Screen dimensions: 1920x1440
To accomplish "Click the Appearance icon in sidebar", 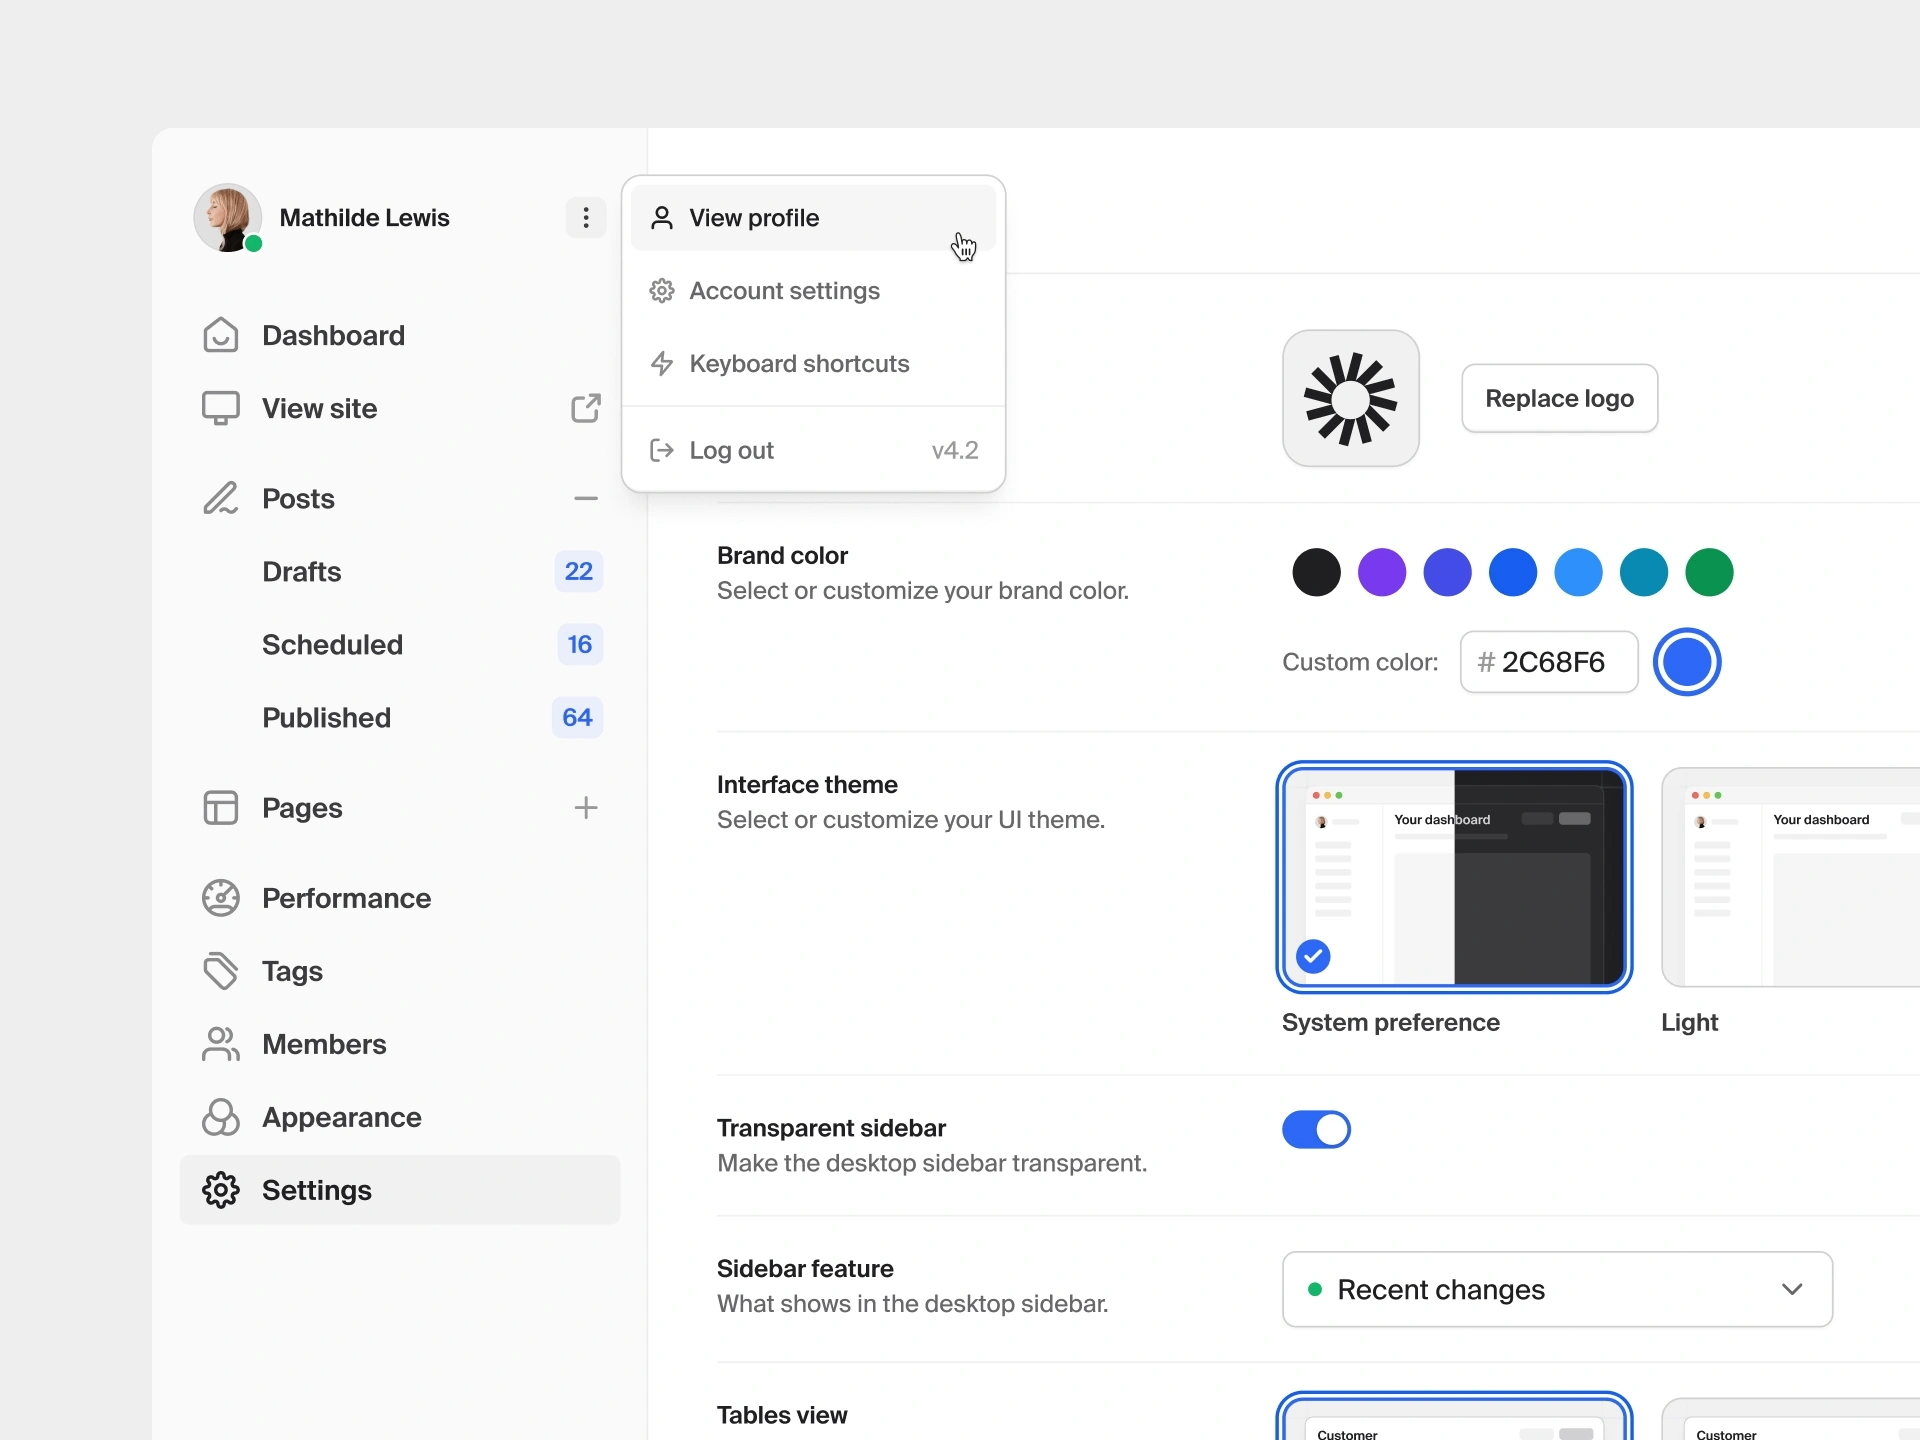I will click(x=221, y=1116).
